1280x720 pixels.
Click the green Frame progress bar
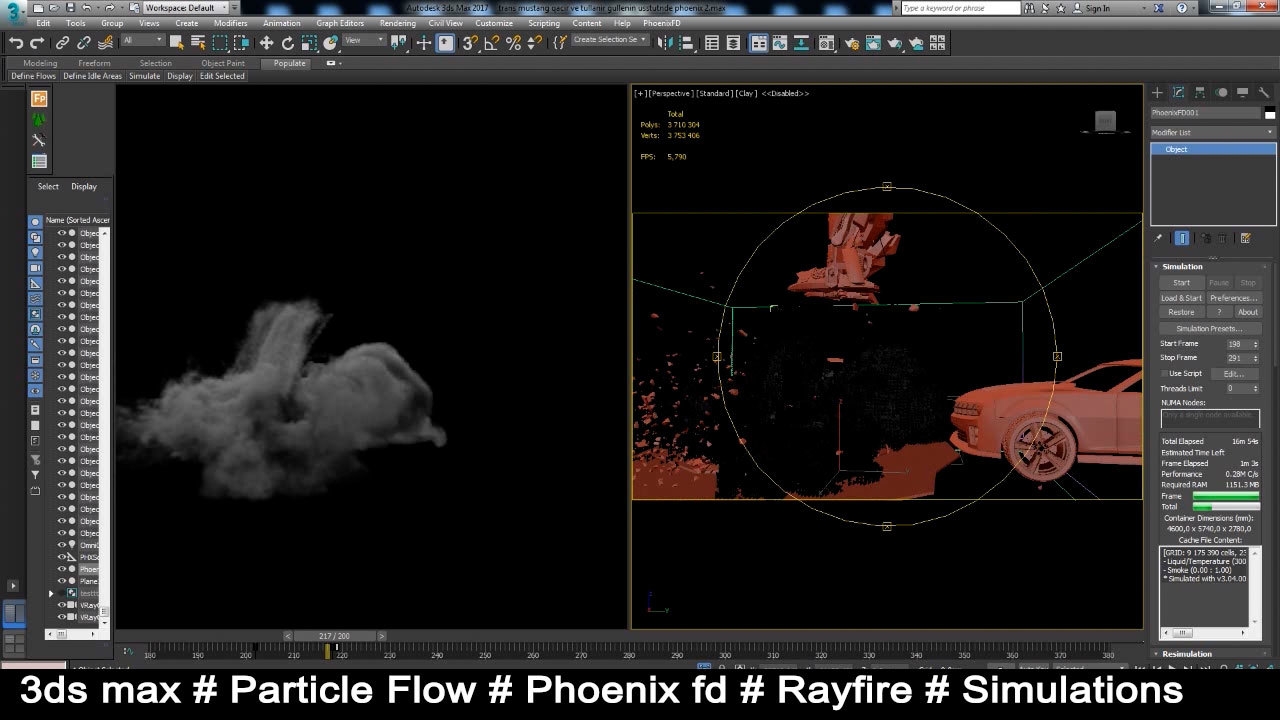pos(1226,496)
